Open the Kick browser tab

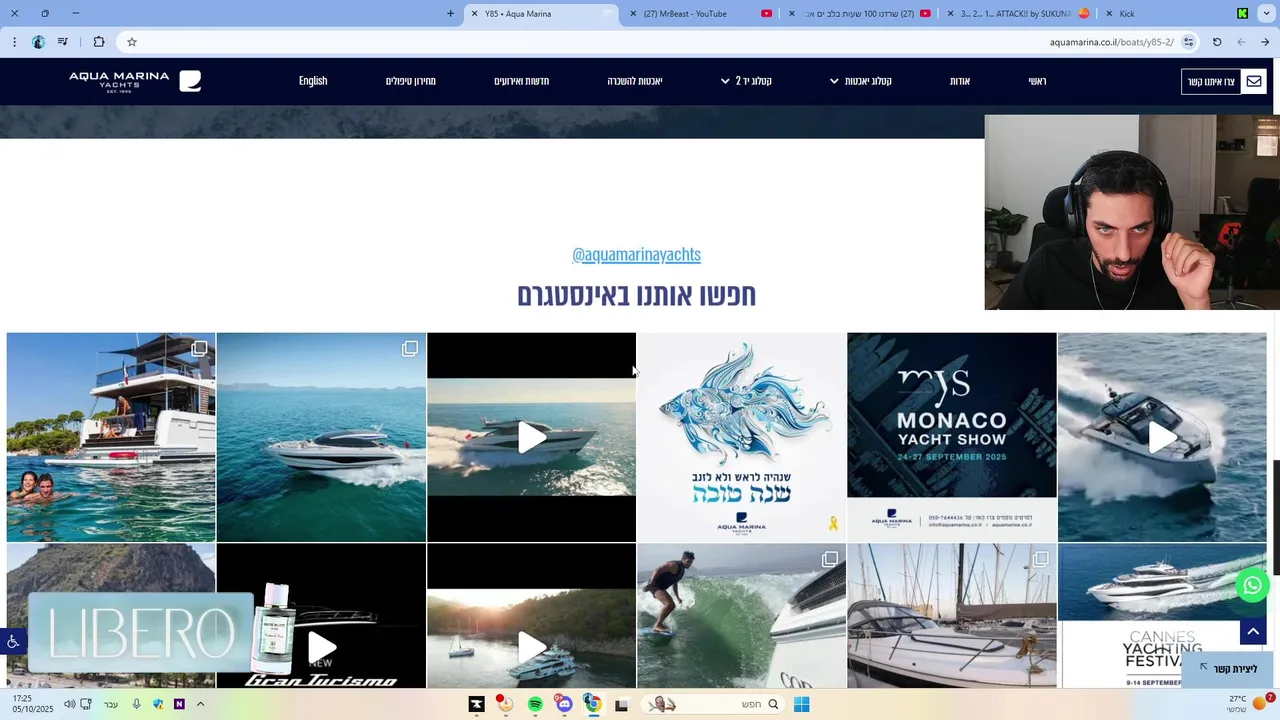(x=1175, y=14)
